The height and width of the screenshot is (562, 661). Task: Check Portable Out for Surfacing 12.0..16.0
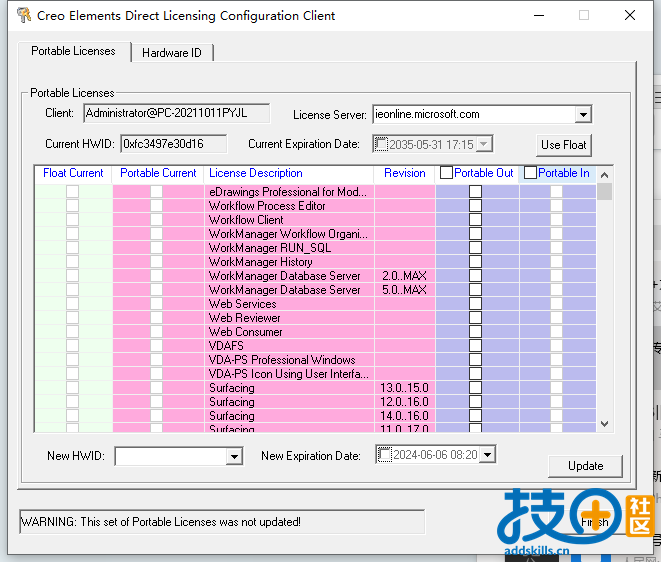pos(476,401)
